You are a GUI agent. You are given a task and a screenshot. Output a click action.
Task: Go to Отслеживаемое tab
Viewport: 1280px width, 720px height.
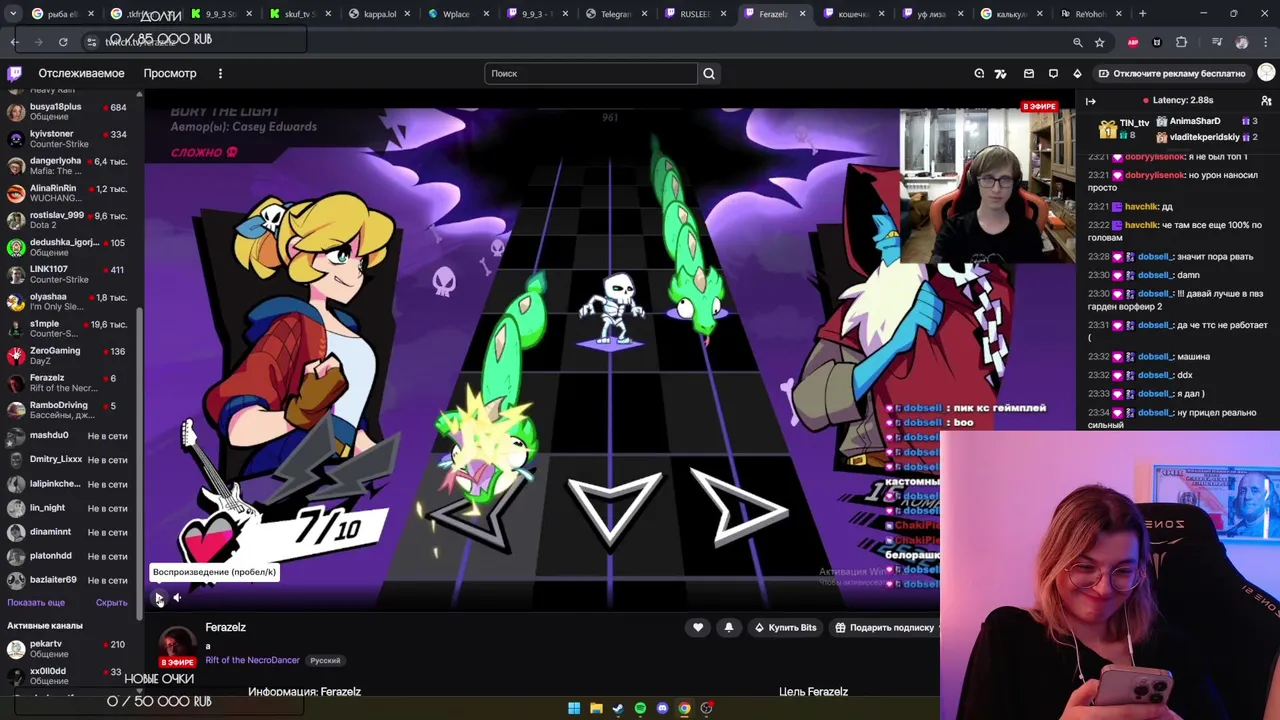click(81, 73)
